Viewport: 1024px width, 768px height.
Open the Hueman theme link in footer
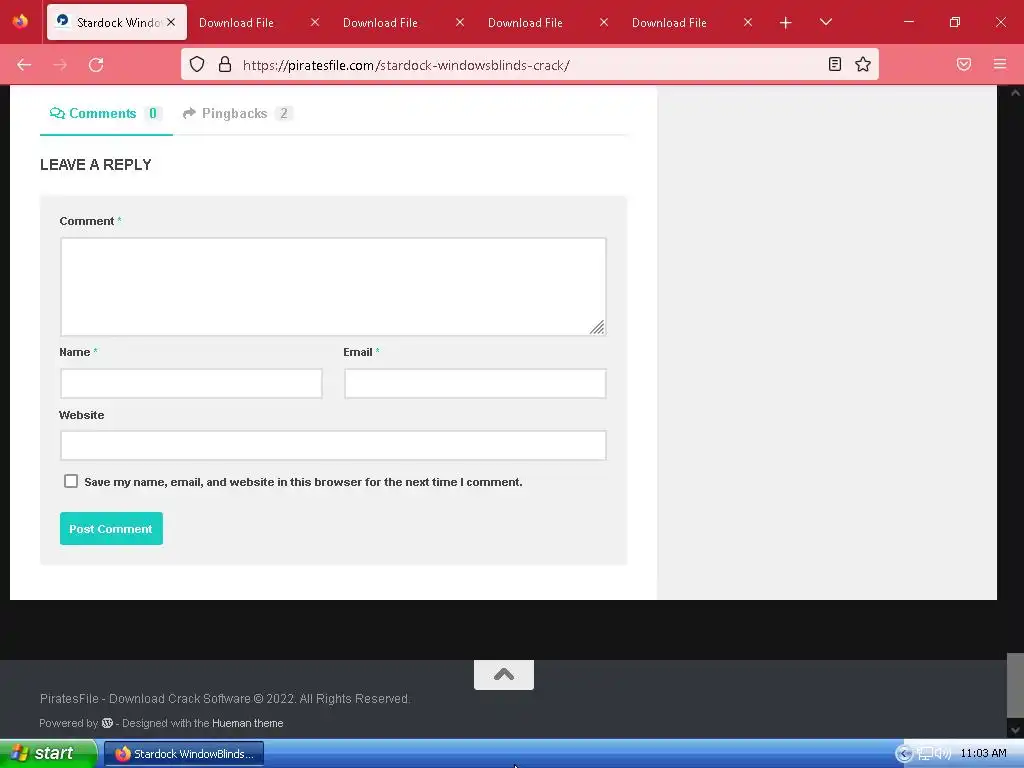pos(248,723)
